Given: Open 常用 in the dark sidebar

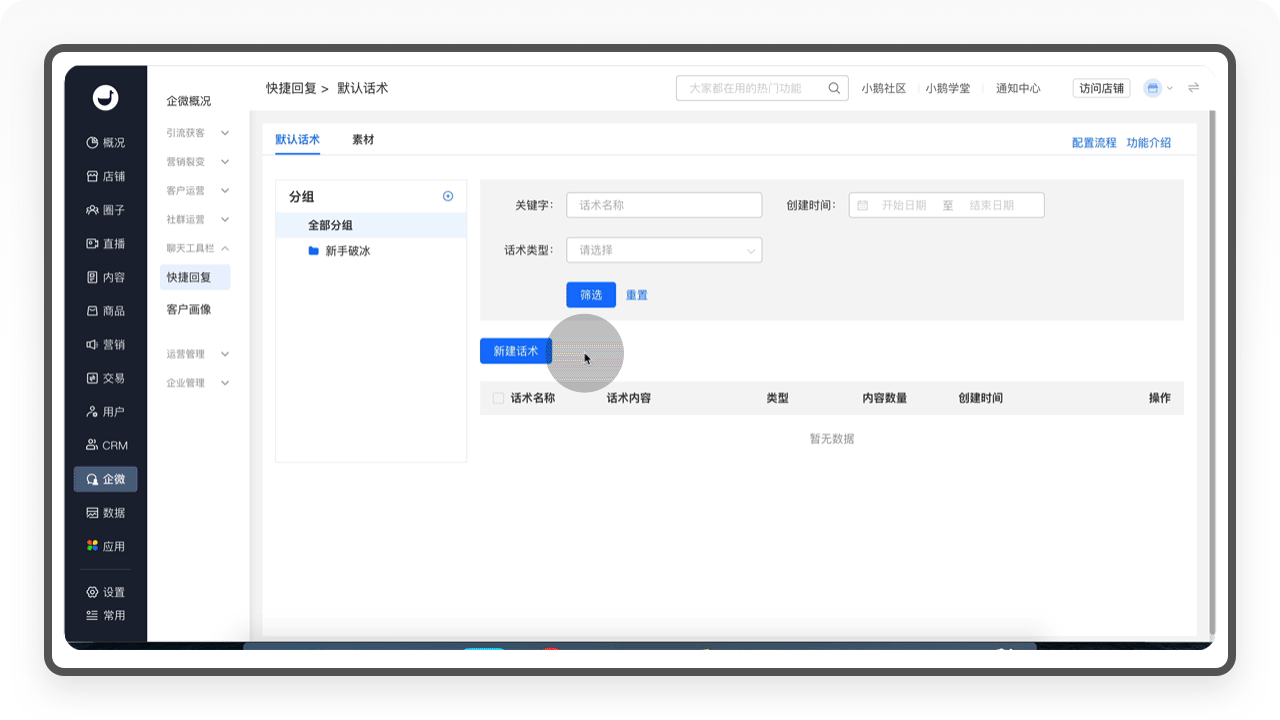Looking at the screenshot, I should 106,615.
